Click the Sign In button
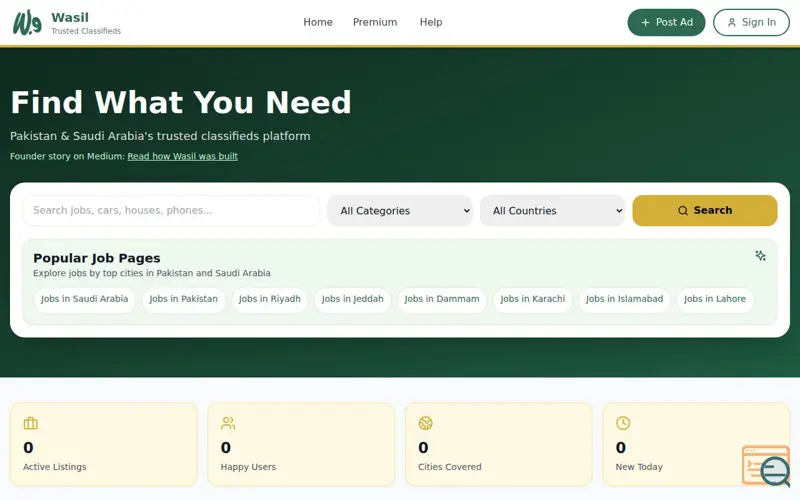 point(752,22)
